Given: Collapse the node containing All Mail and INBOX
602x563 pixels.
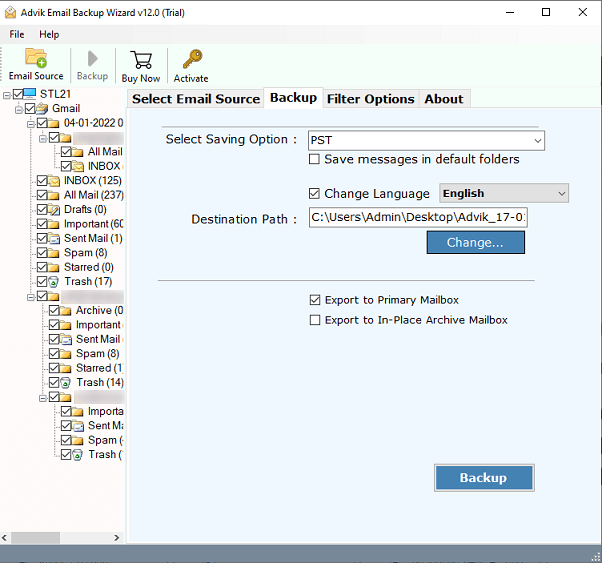Looking at the screenshot, I should 43,139.
